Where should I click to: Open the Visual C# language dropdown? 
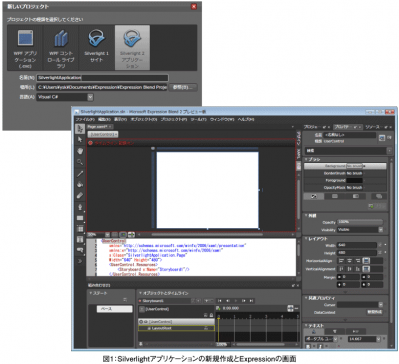pos(65,97)
